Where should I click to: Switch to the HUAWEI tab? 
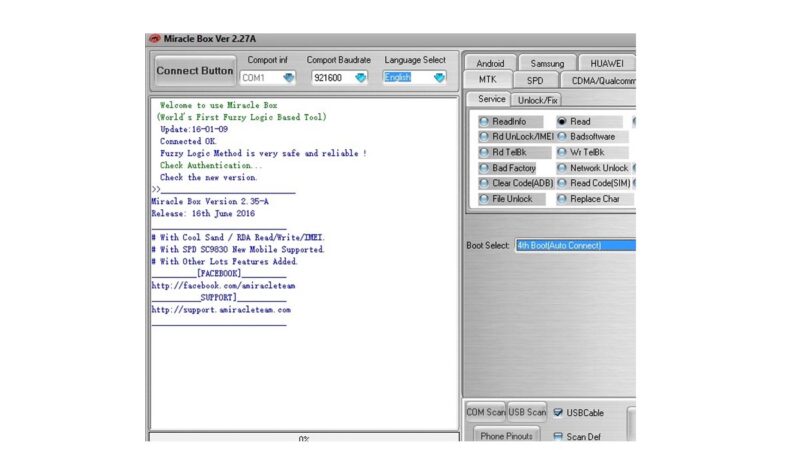coord(607,63)
